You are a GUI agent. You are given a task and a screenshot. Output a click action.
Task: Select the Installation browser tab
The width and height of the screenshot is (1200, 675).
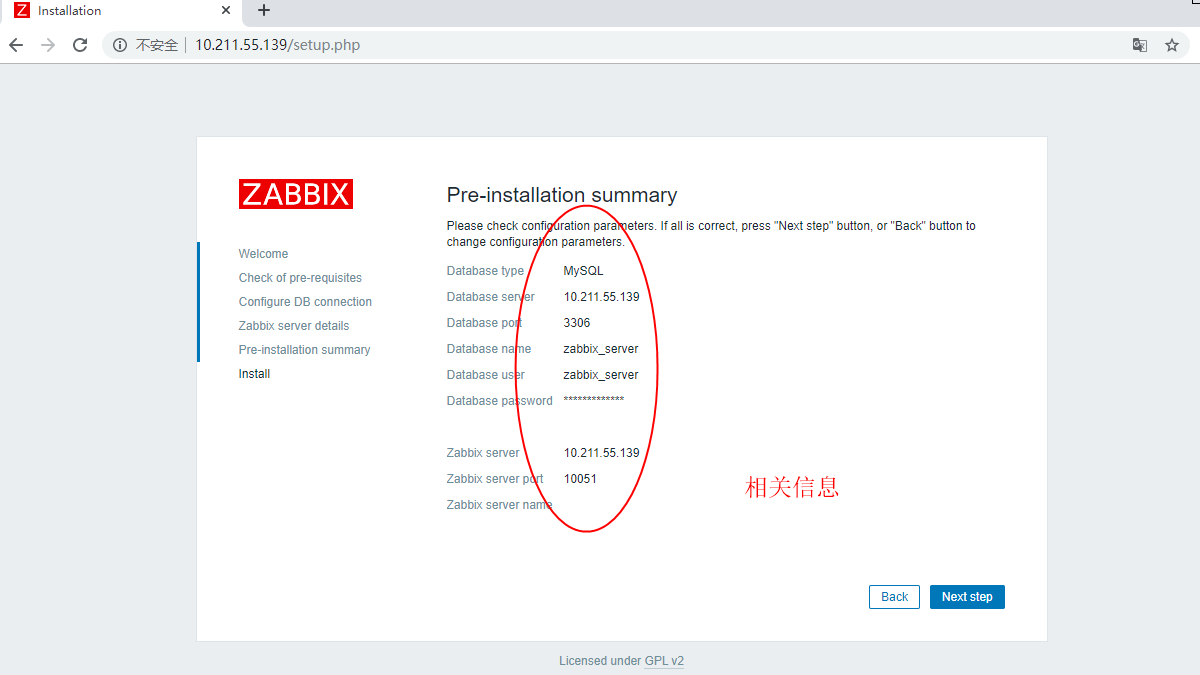[x=110, y=11]
